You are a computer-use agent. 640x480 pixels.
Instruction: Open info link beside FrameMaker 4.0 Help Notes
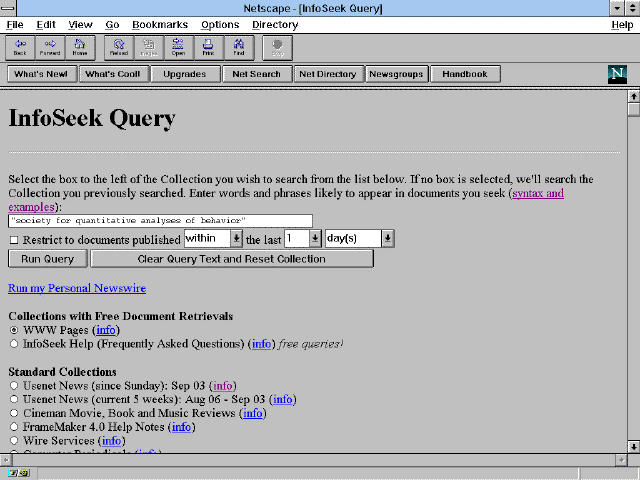[182, 427]
